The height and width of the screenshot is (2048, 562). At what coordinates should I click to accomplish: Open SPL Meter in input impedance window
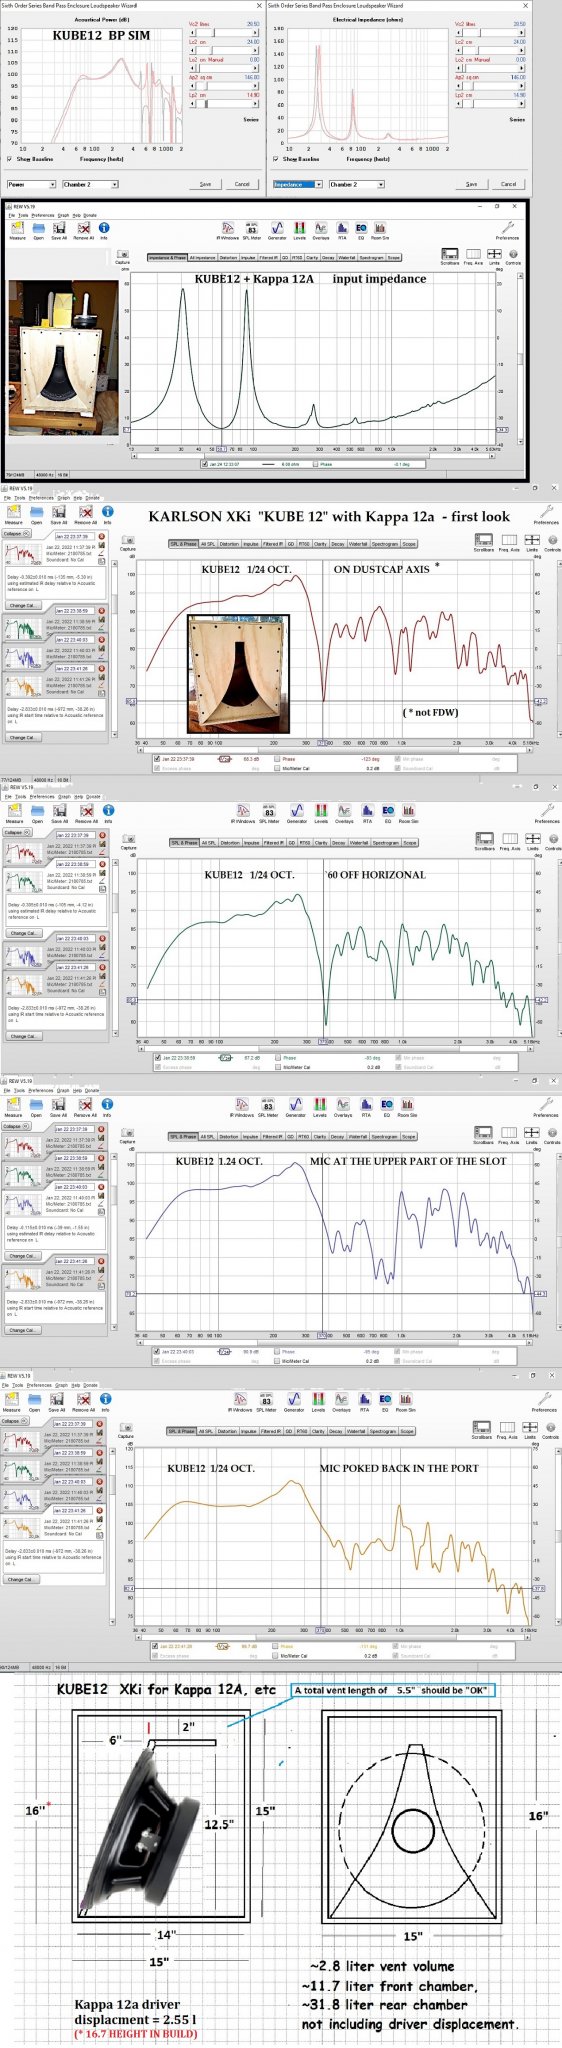tap(253, 230)
